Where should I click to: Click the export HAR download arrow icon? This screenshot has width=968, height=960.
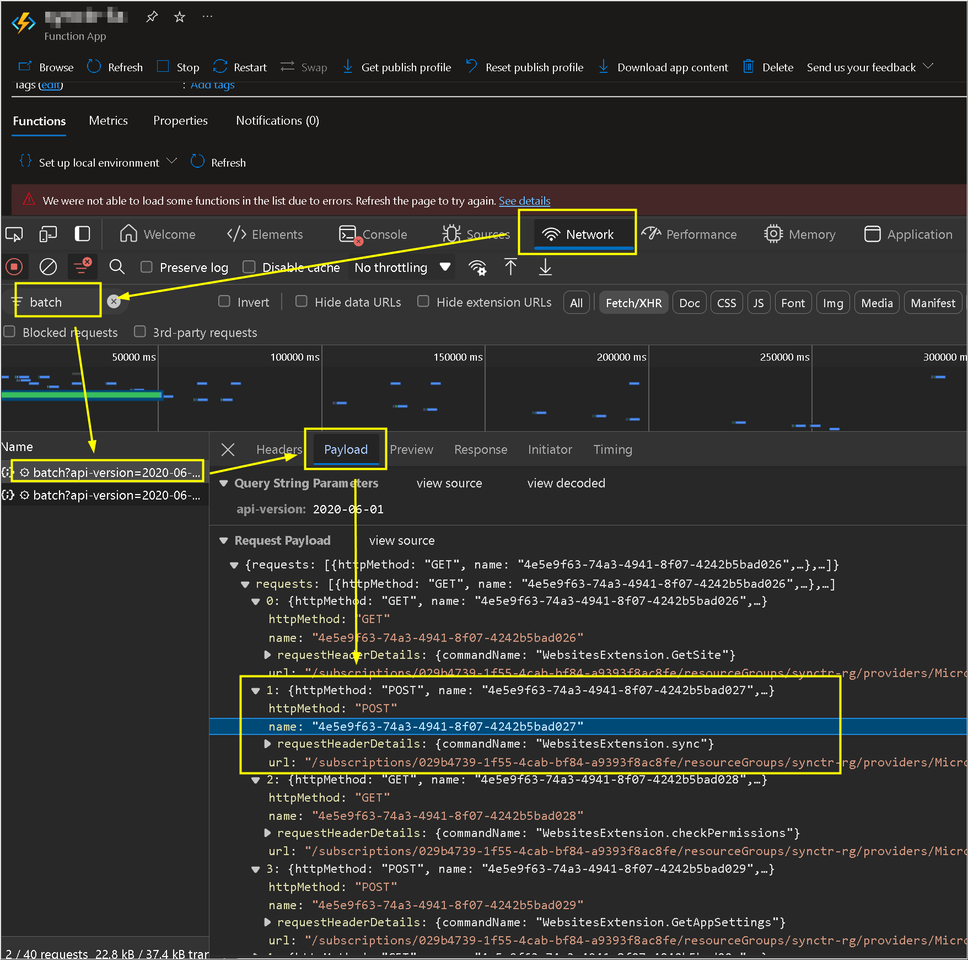[545, 267]
